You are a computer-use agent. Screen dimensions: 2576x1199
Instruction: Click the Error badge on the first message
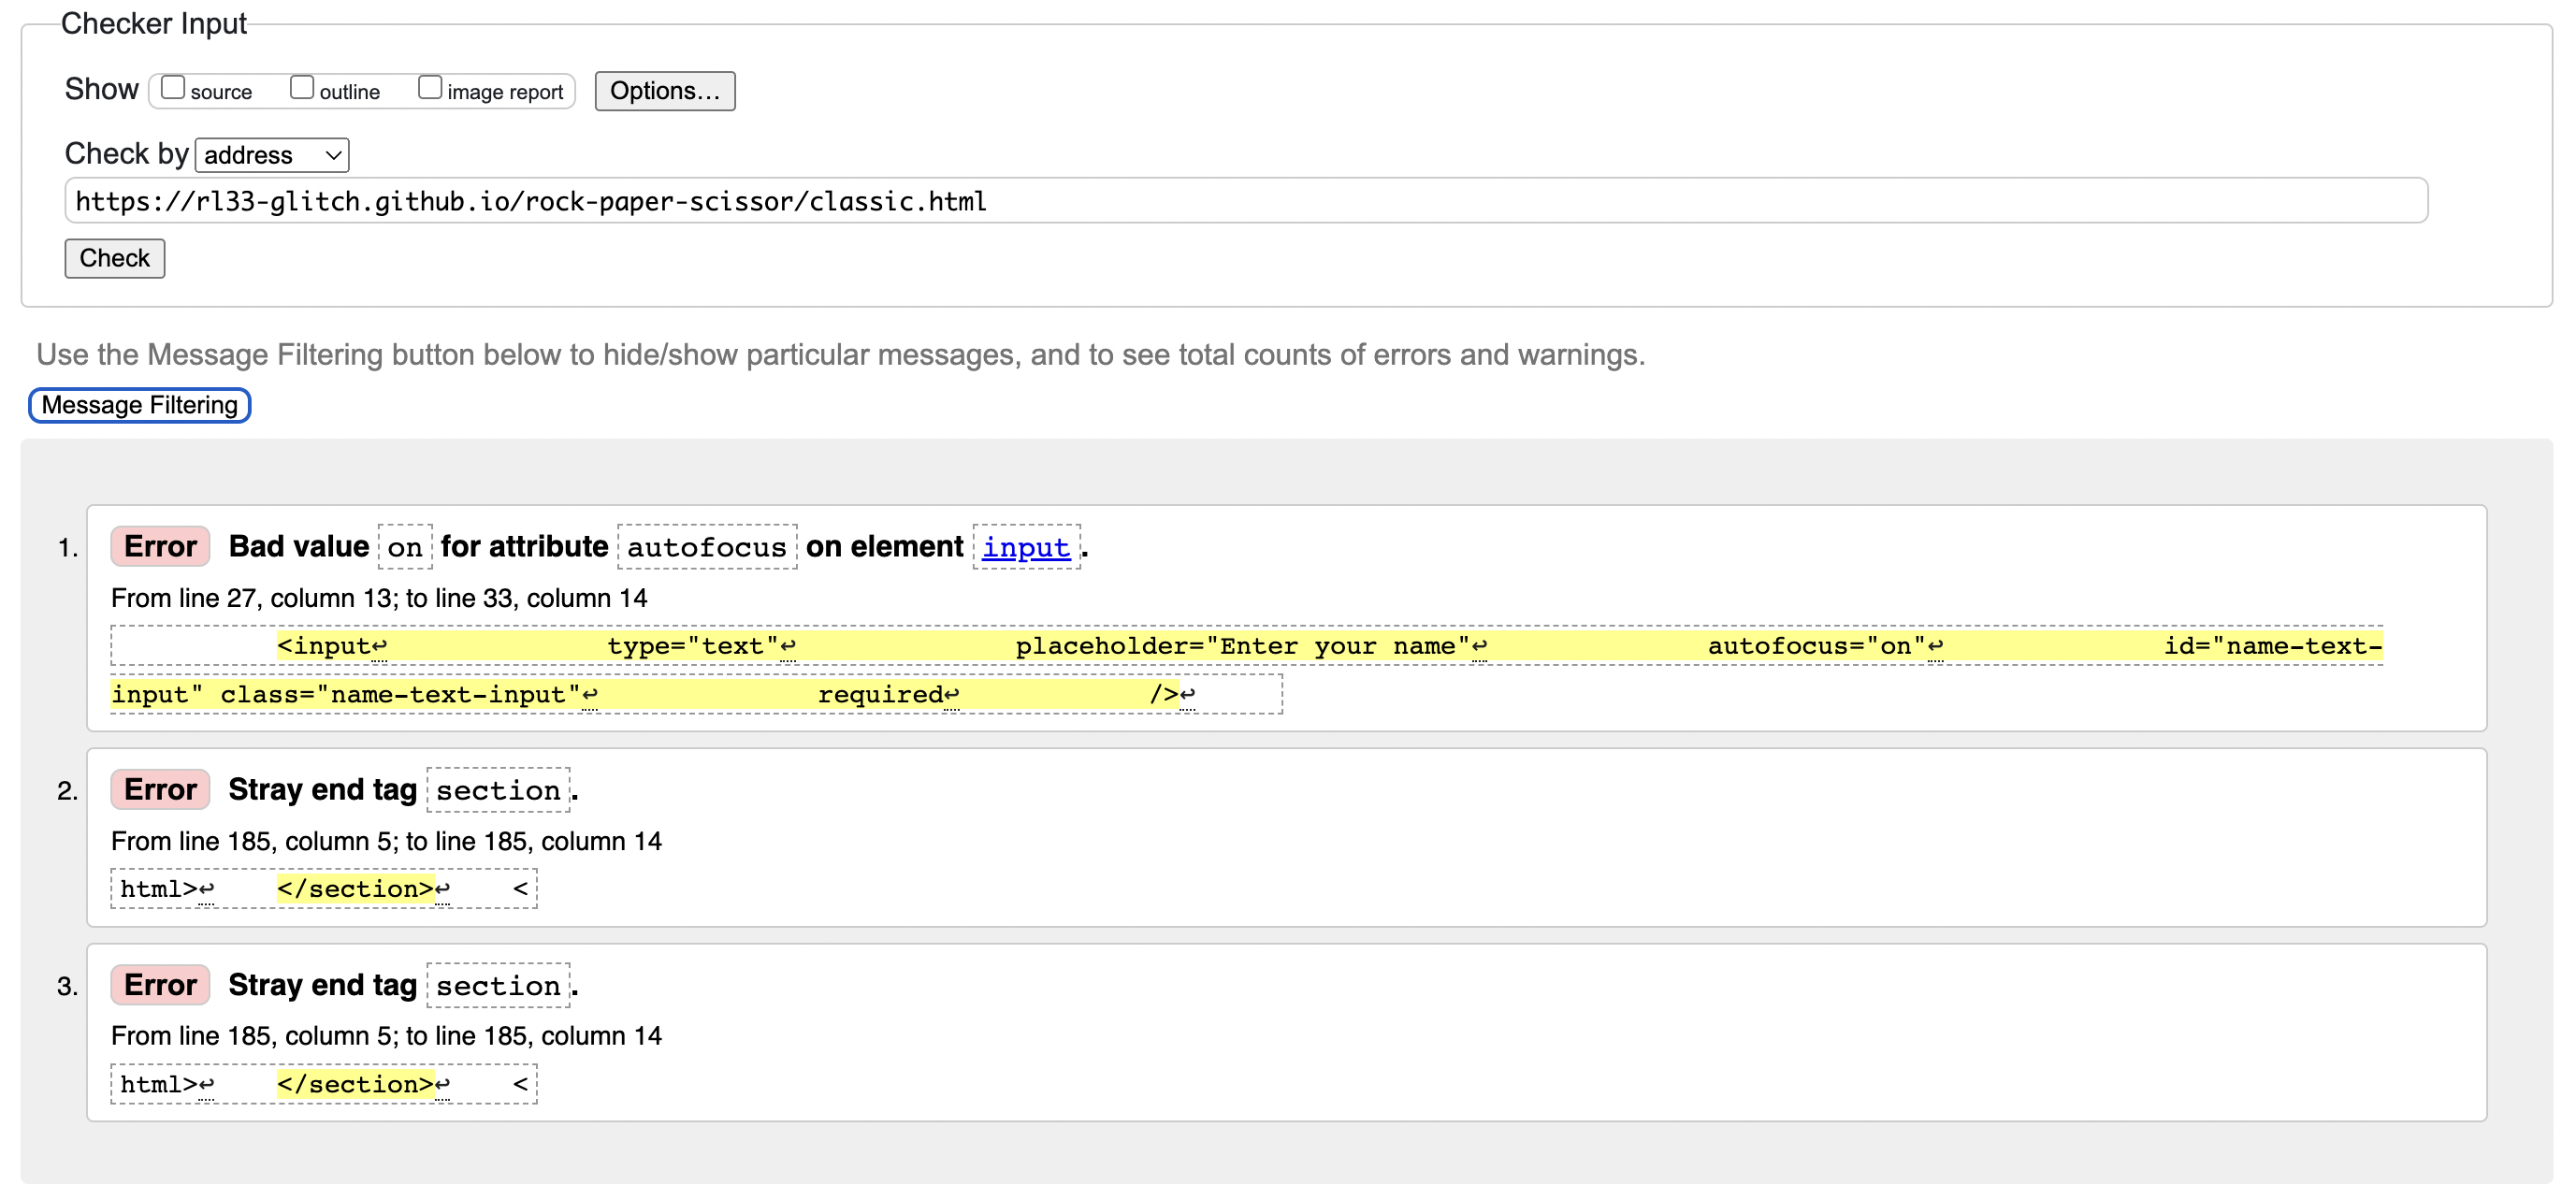159,546
